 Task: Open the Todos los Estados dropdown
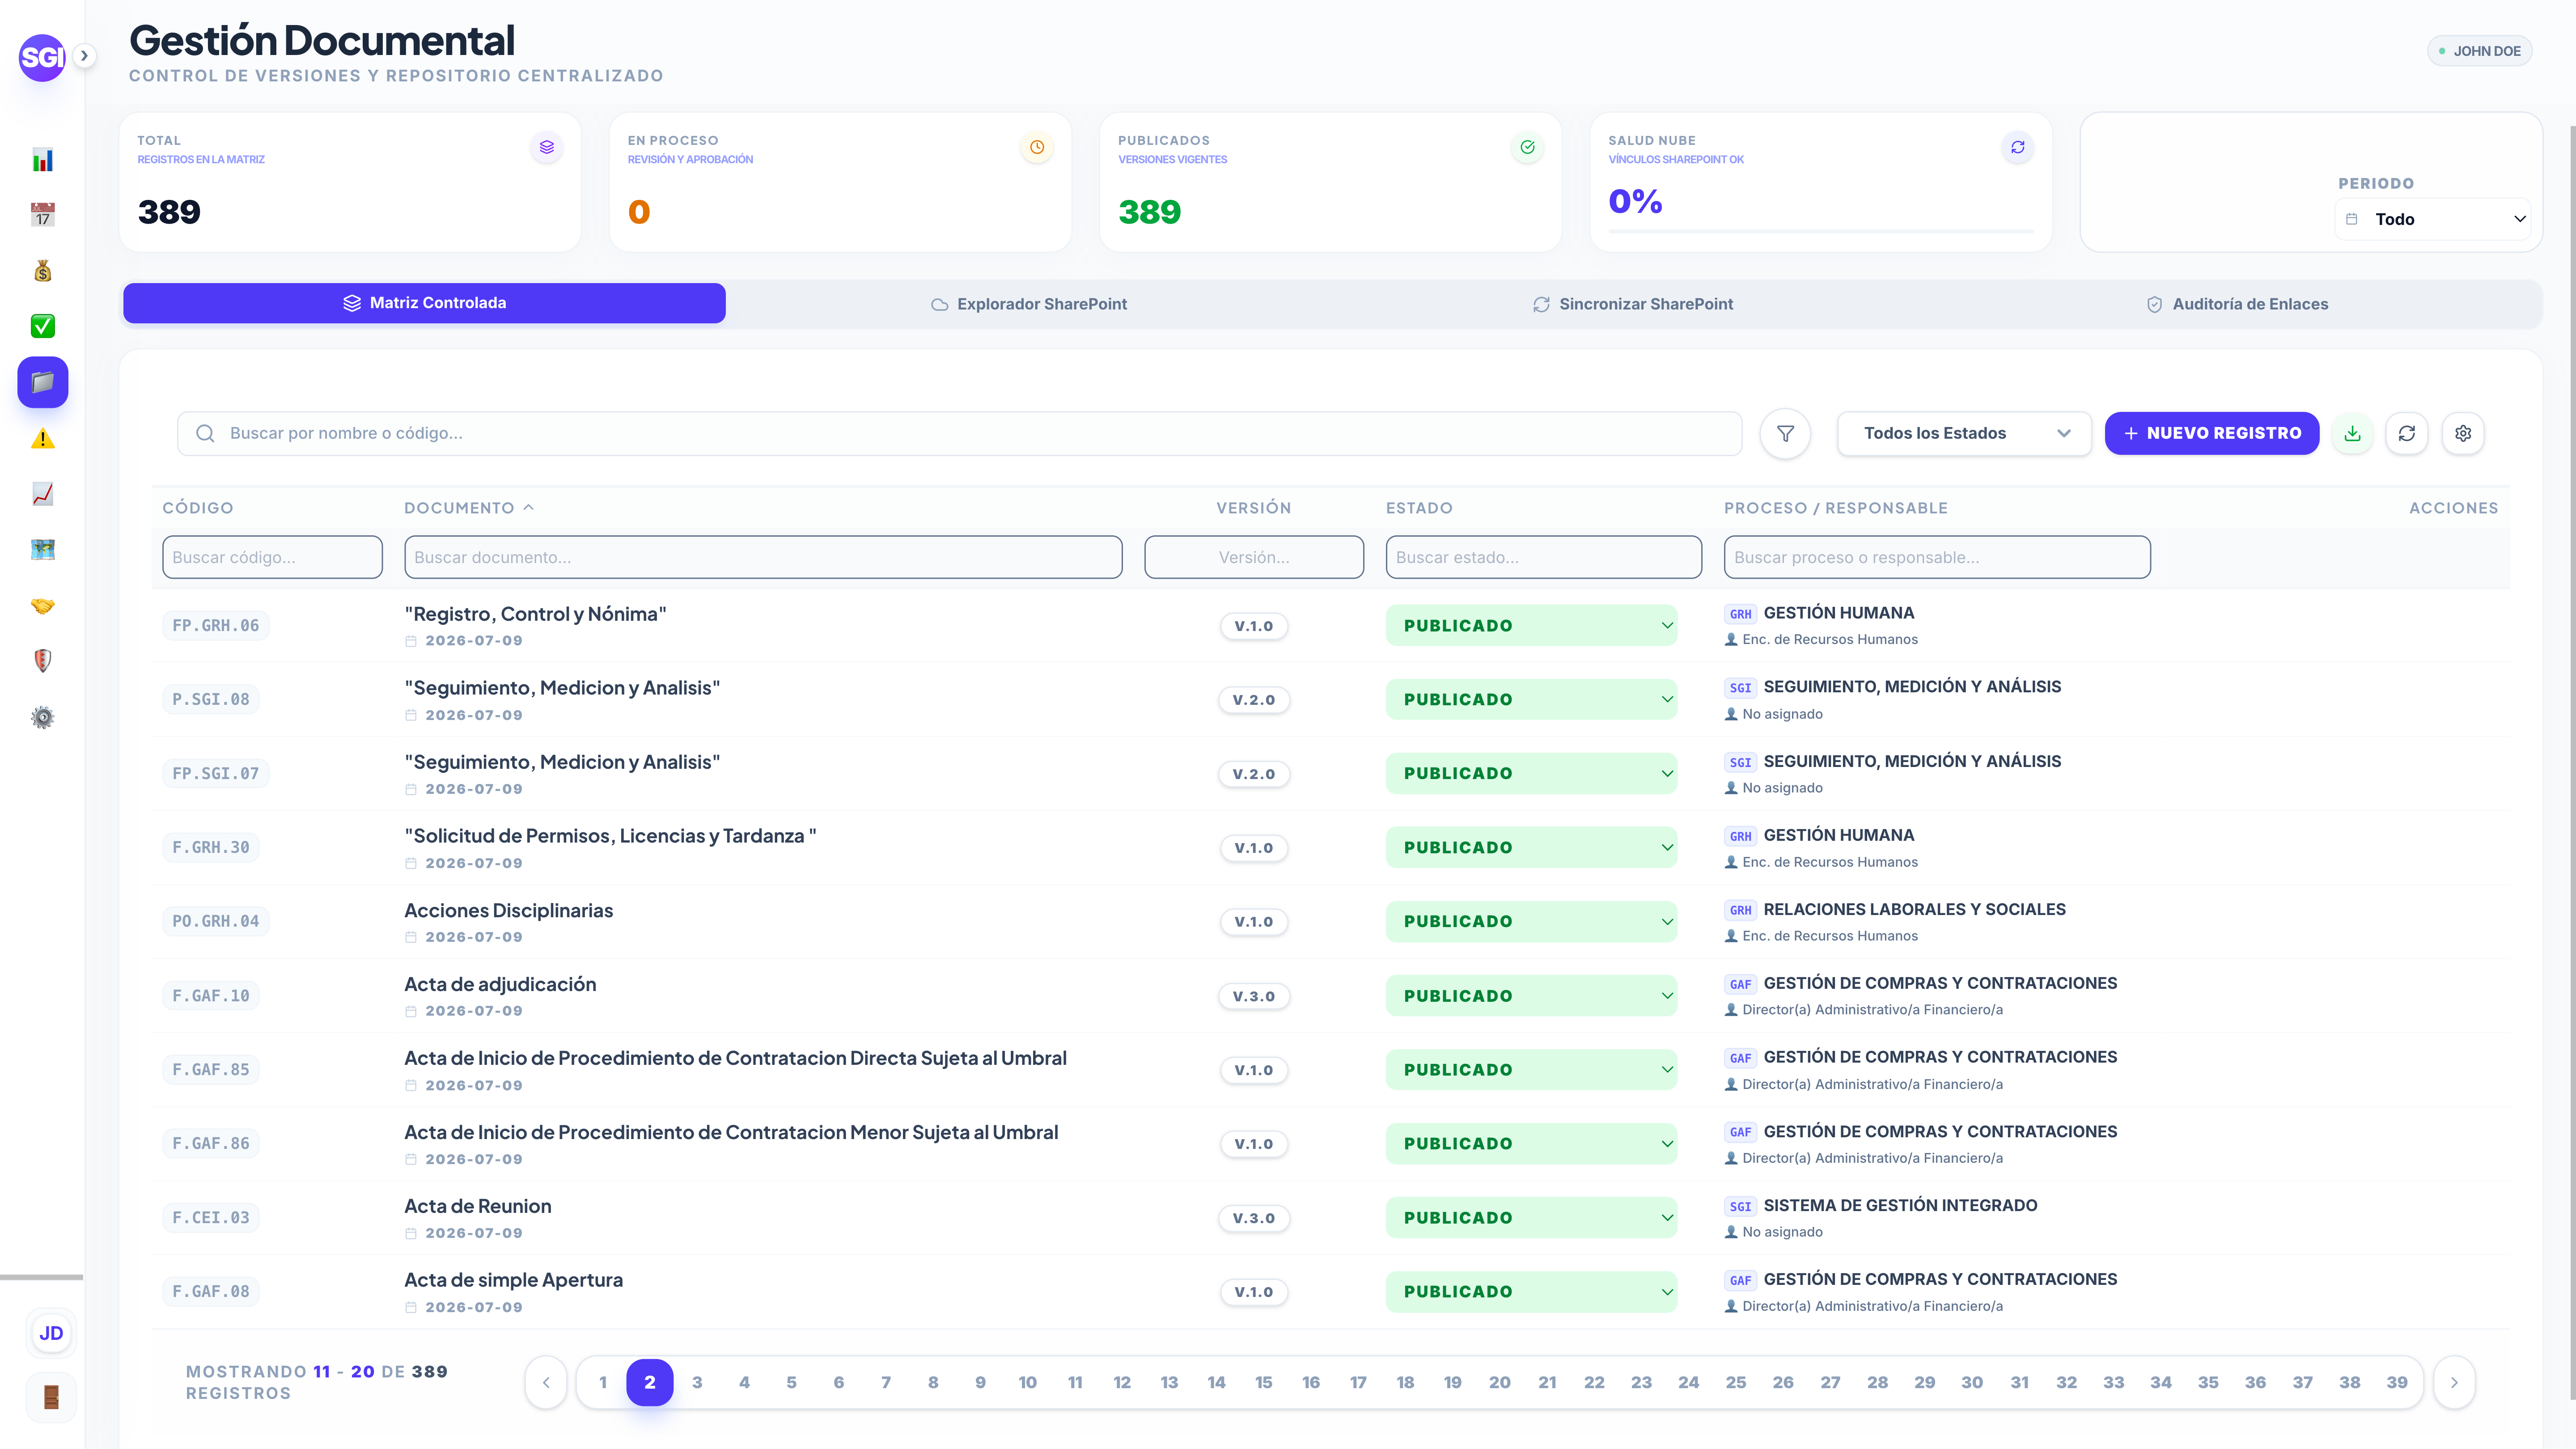click(1964, 433)
